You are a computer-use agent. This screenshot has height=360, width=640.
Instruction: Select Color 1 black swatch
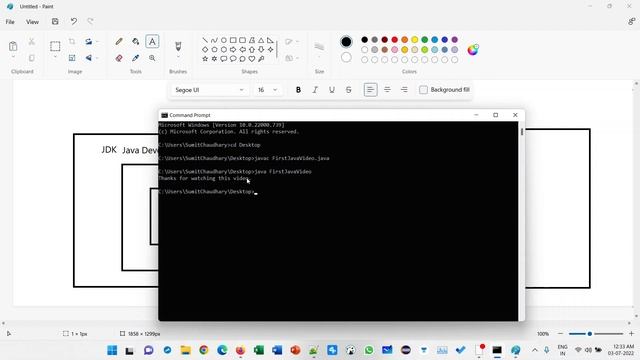pyautogui.click(x=346, y=42)
